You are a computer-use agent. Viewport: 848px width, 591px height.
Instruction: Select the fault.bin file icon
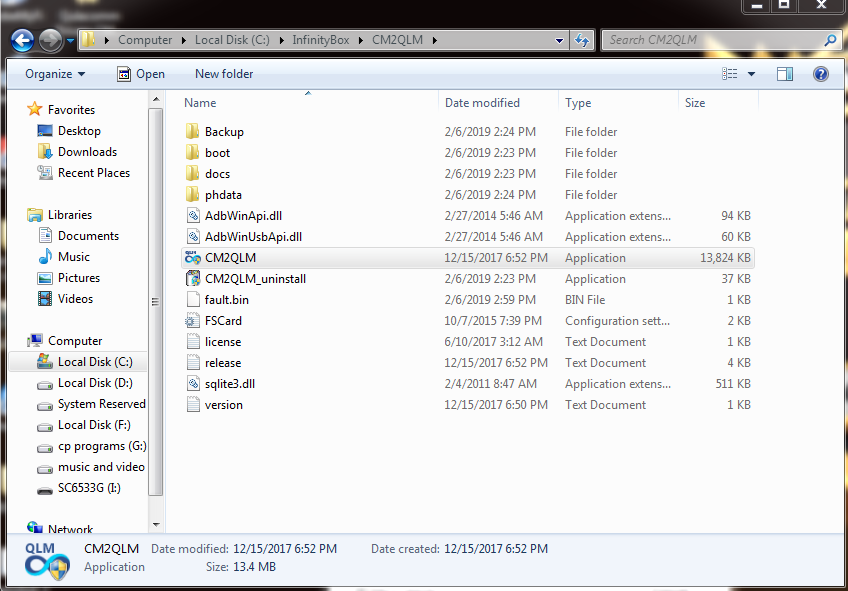(x=193, y=300)
